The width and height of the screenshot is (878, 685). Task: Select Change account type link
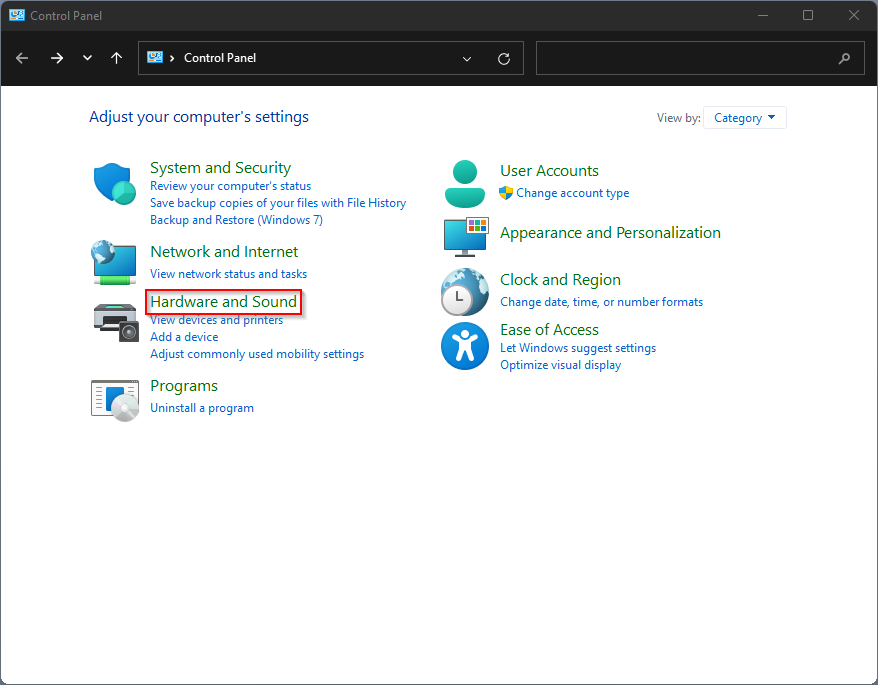pyautogui.click(x=572, y=193)
